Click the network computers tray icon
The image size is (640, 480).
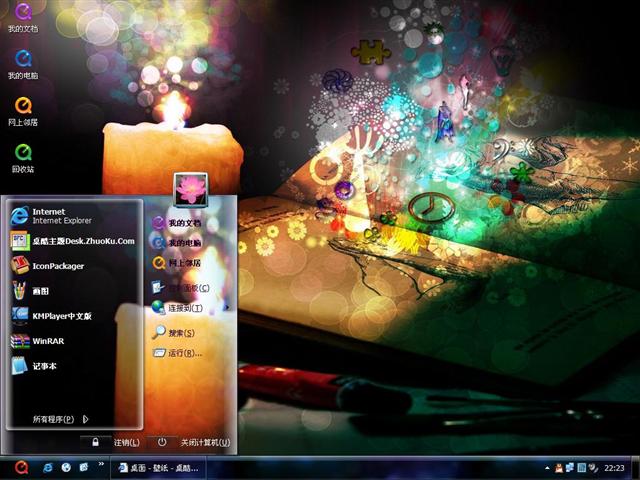[x=570, y=468]
